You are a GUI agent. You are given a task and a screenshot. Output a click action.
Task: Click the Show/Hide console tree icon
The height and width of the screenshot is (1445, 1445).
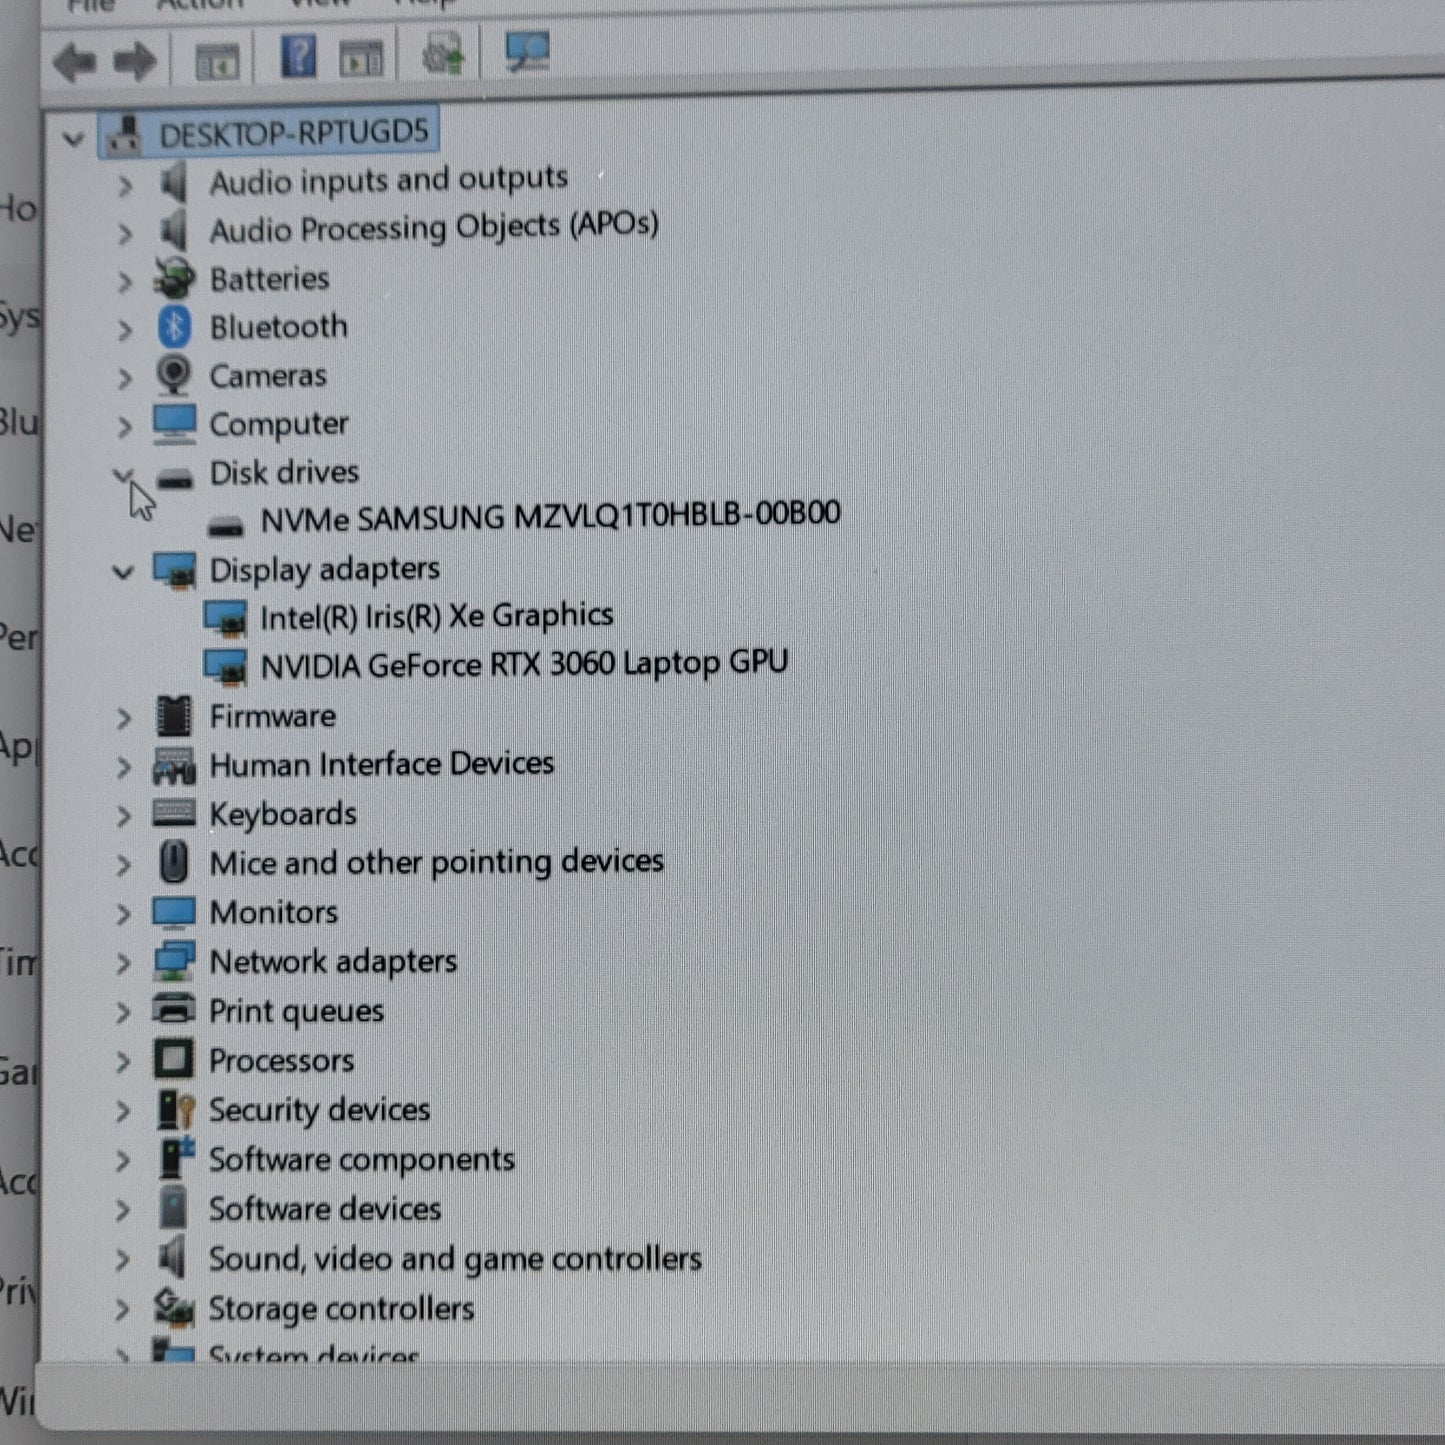(x=217, y=62)
